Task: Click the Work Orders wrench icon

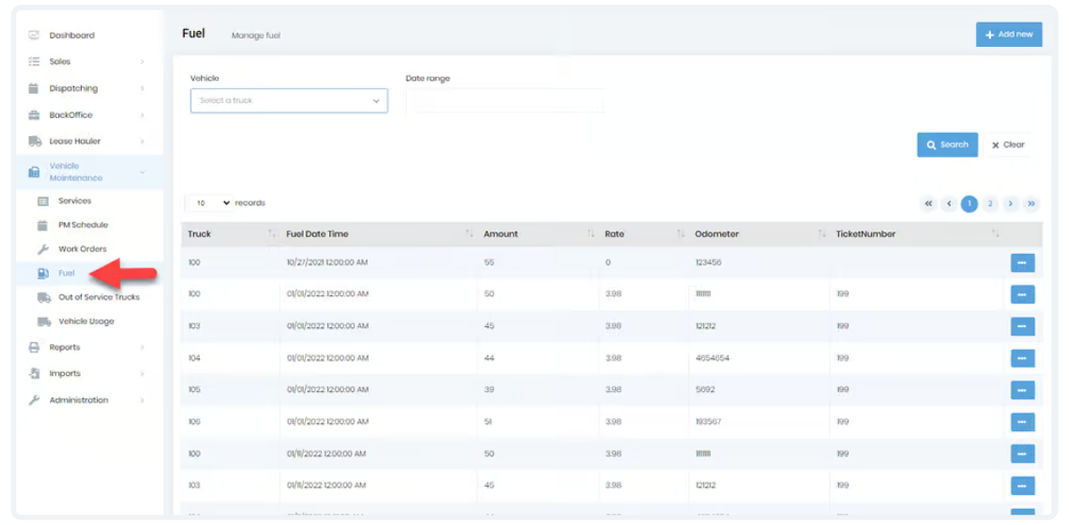Action: 43,249
